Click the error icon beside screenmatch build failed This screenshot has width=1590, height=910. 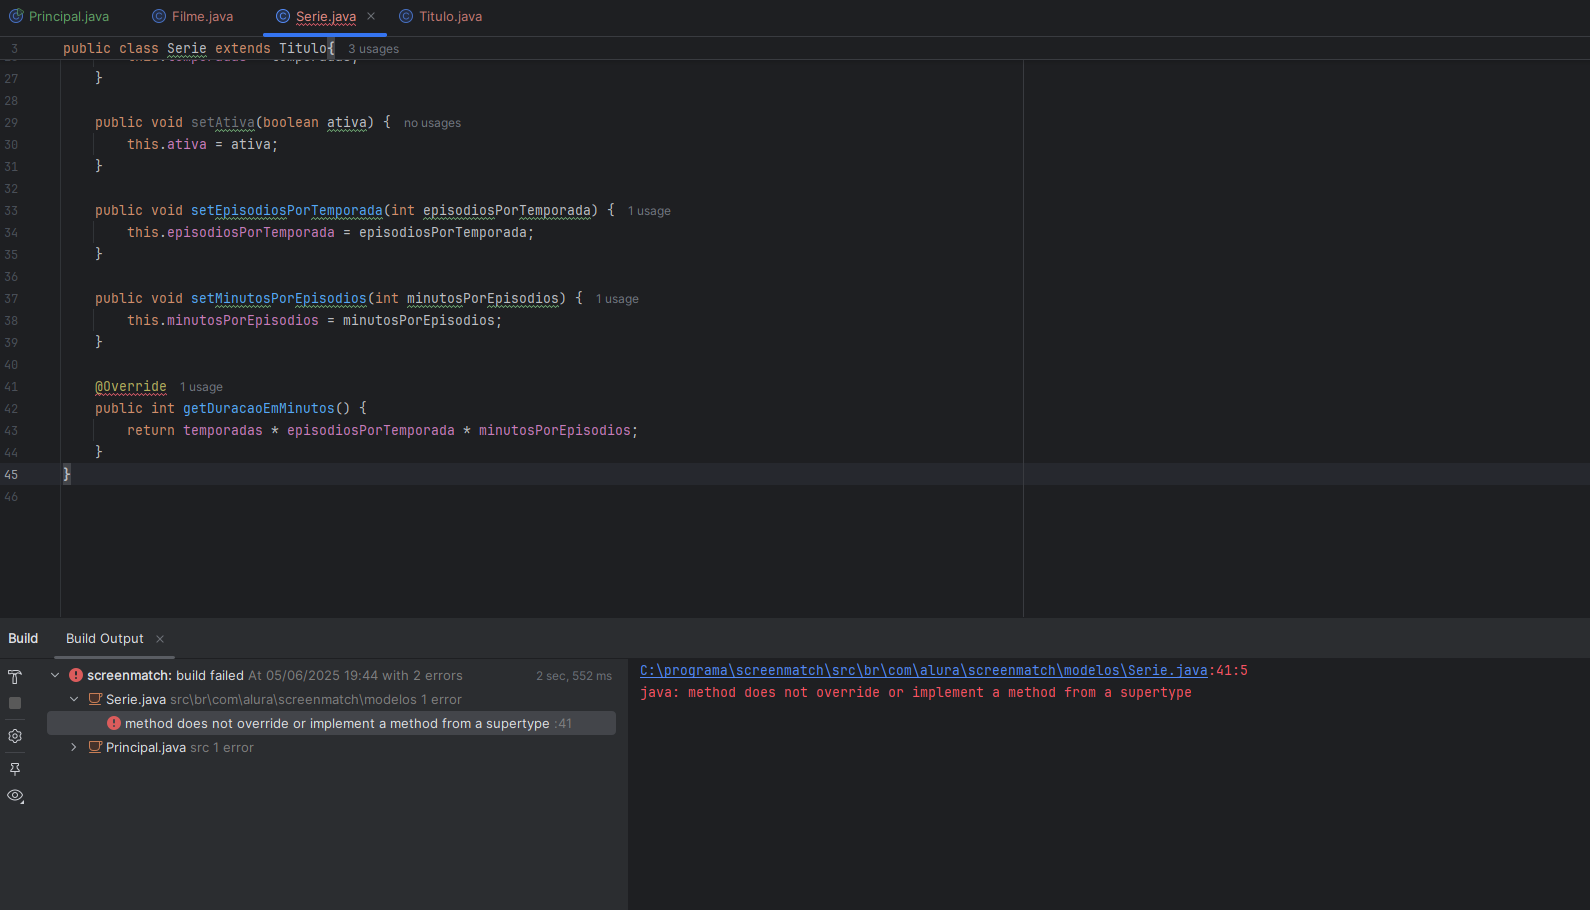76,675
